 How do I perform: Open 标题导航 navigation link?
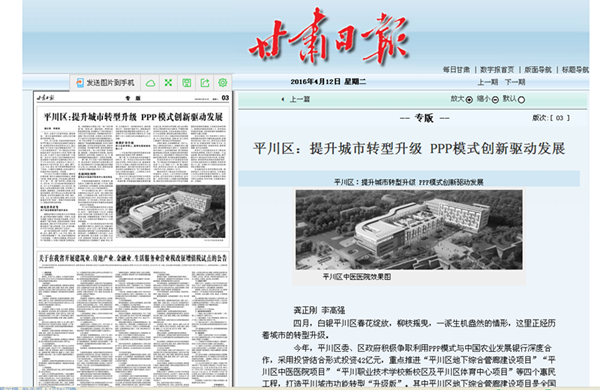coord(575,70)
